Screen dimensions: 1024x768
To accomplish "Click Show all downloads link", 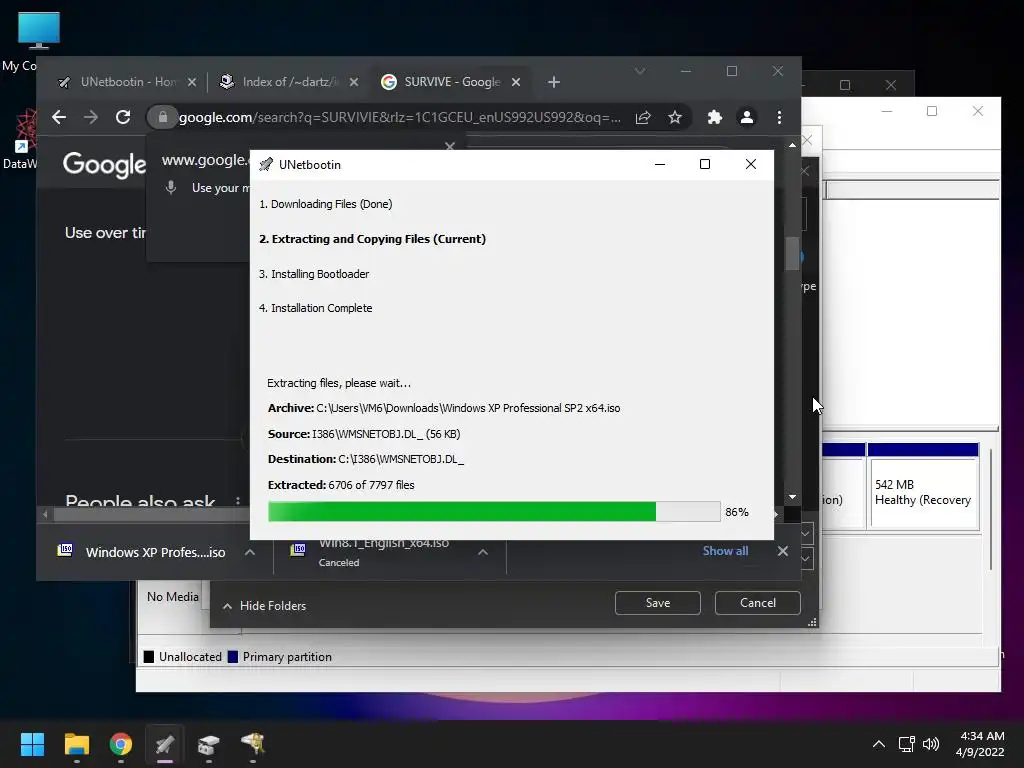I will 725,551.
